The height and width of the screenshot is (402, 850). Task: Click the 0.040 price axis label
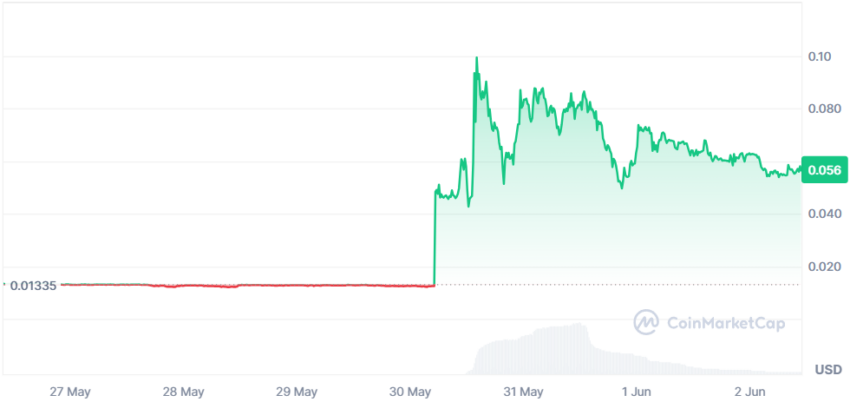[823, 215]
